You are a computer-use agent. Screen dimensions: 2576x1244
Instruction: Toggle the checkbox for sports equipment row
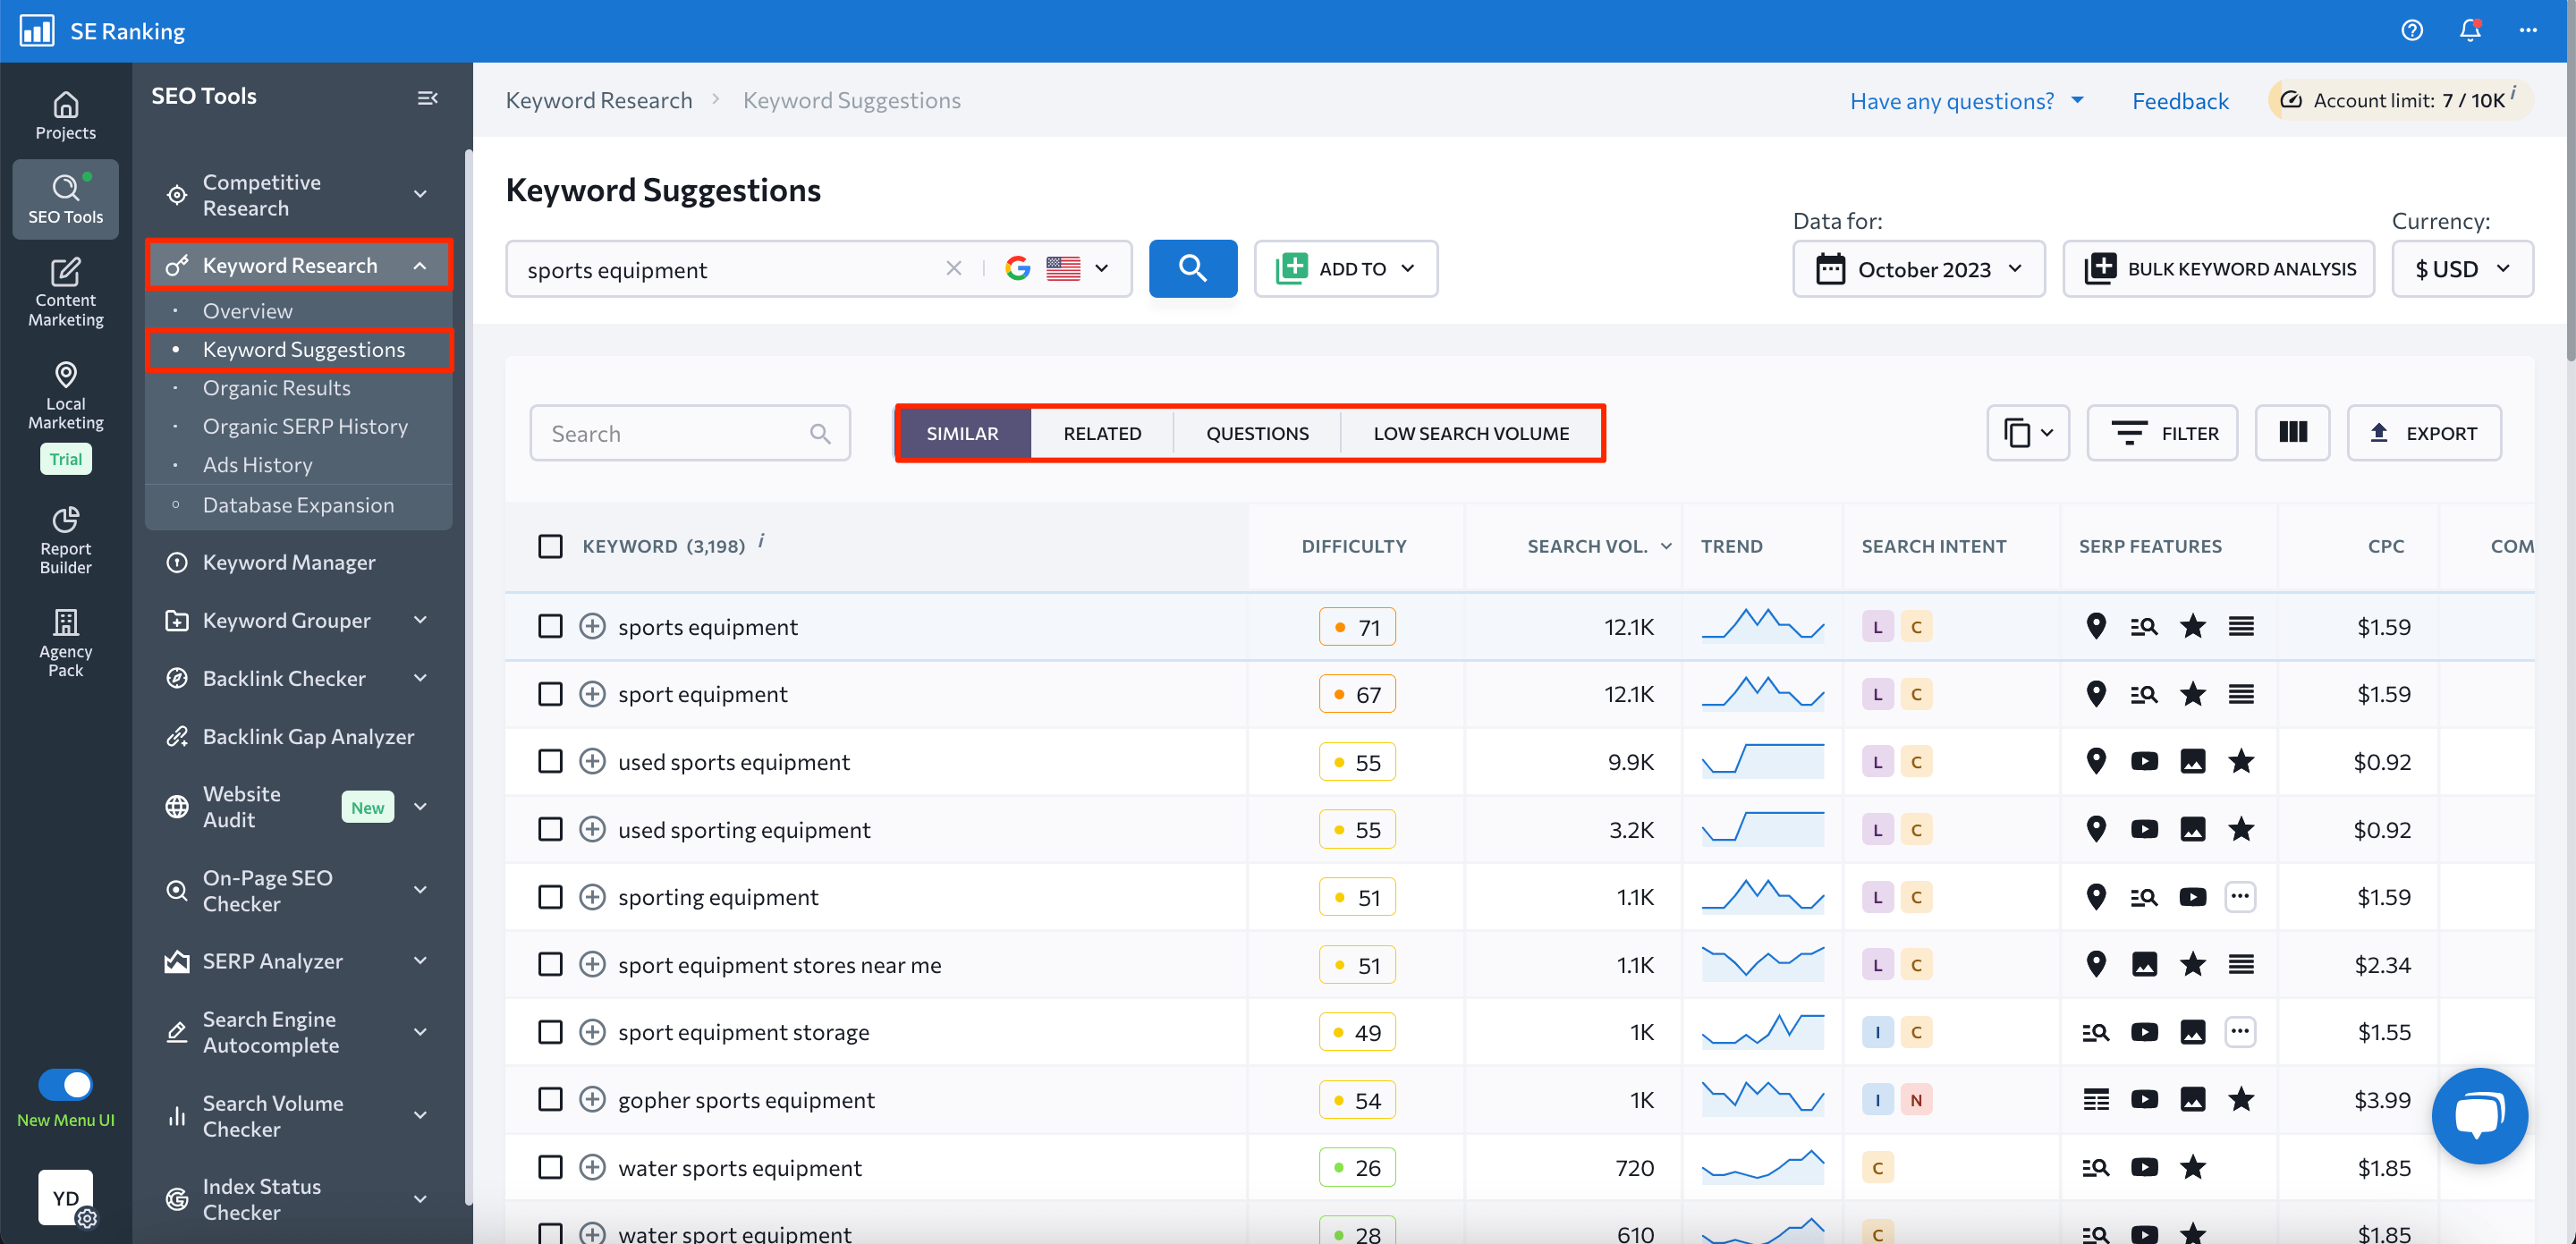click(x=550, y=626)
